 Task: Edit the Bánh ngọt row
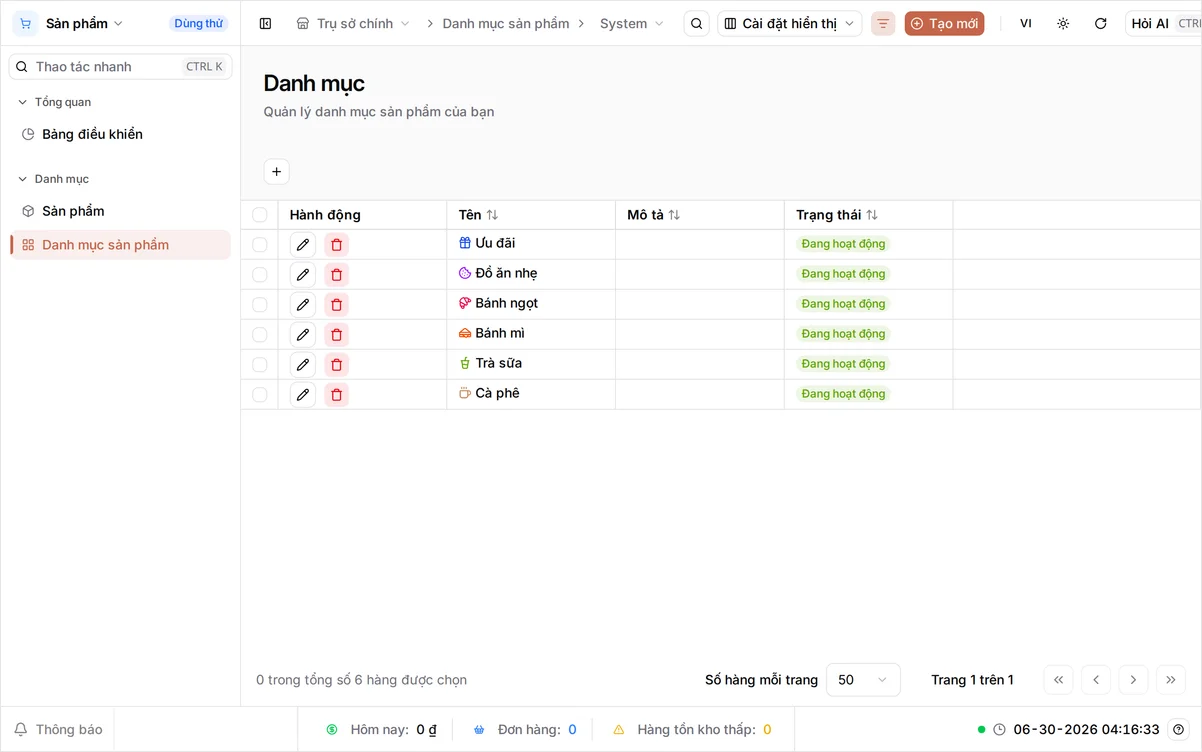point(303,305)
